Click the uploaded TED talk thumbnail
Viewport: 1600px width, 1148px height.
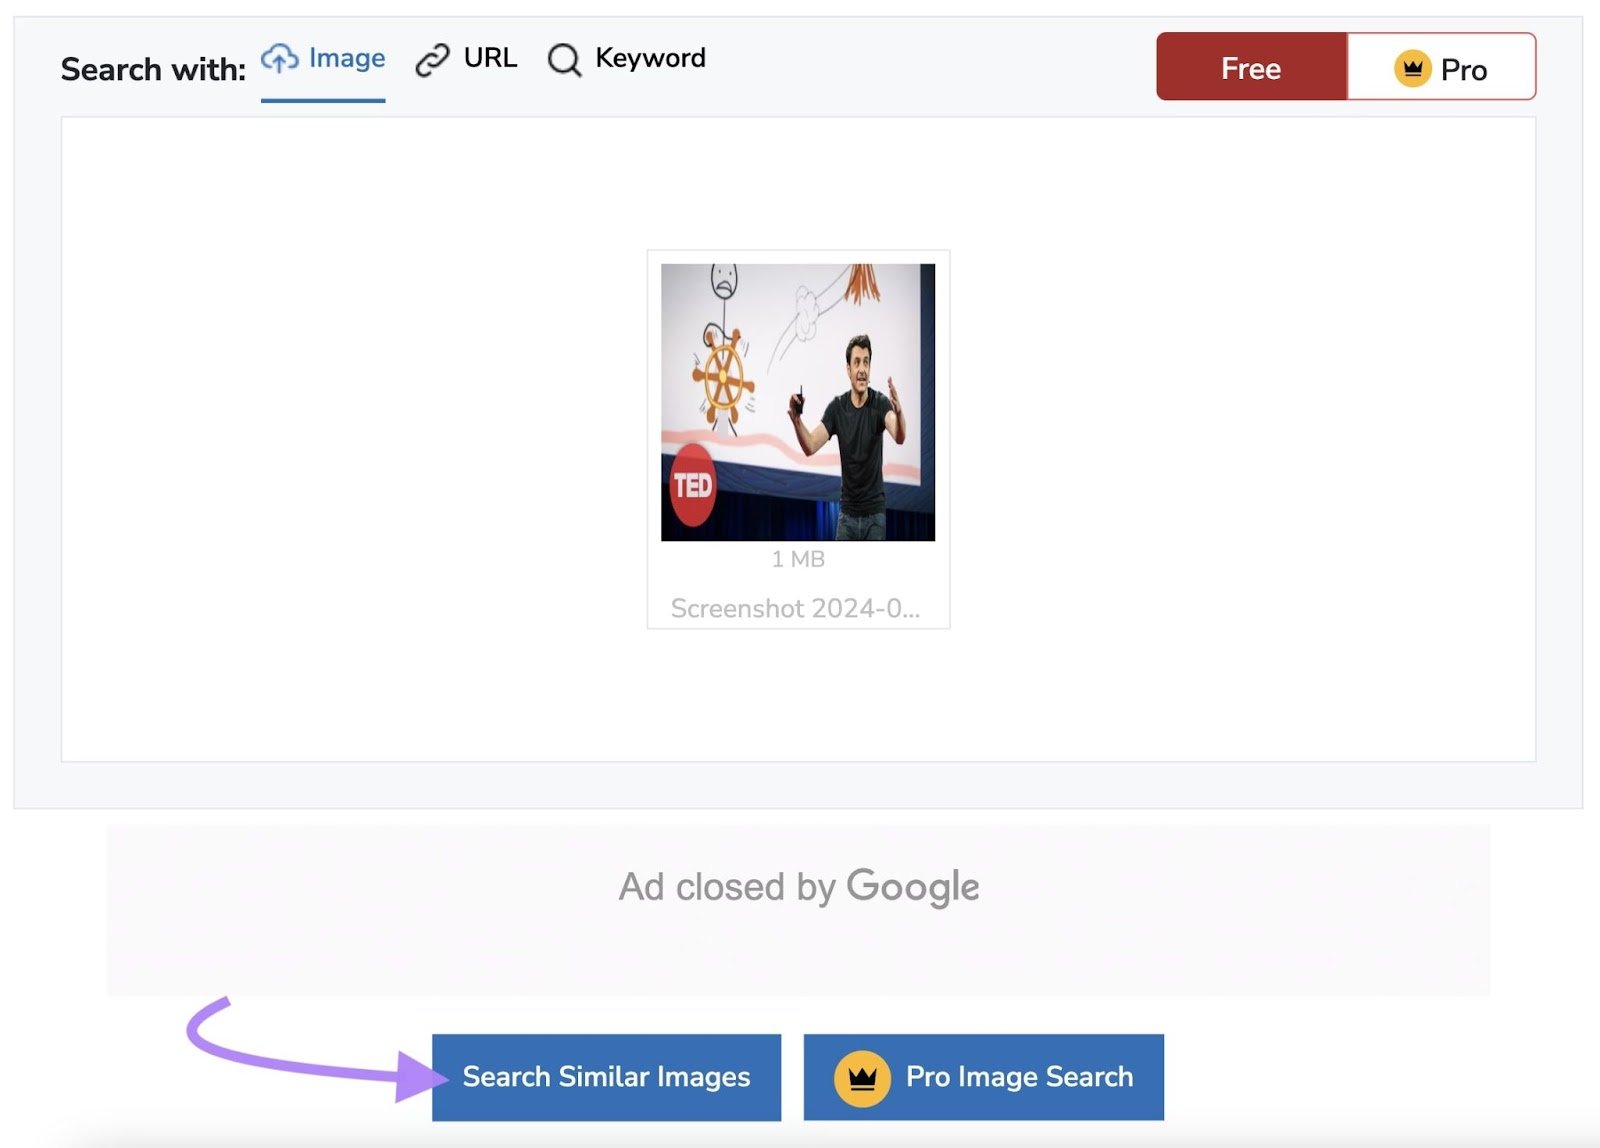click(797, 400)
